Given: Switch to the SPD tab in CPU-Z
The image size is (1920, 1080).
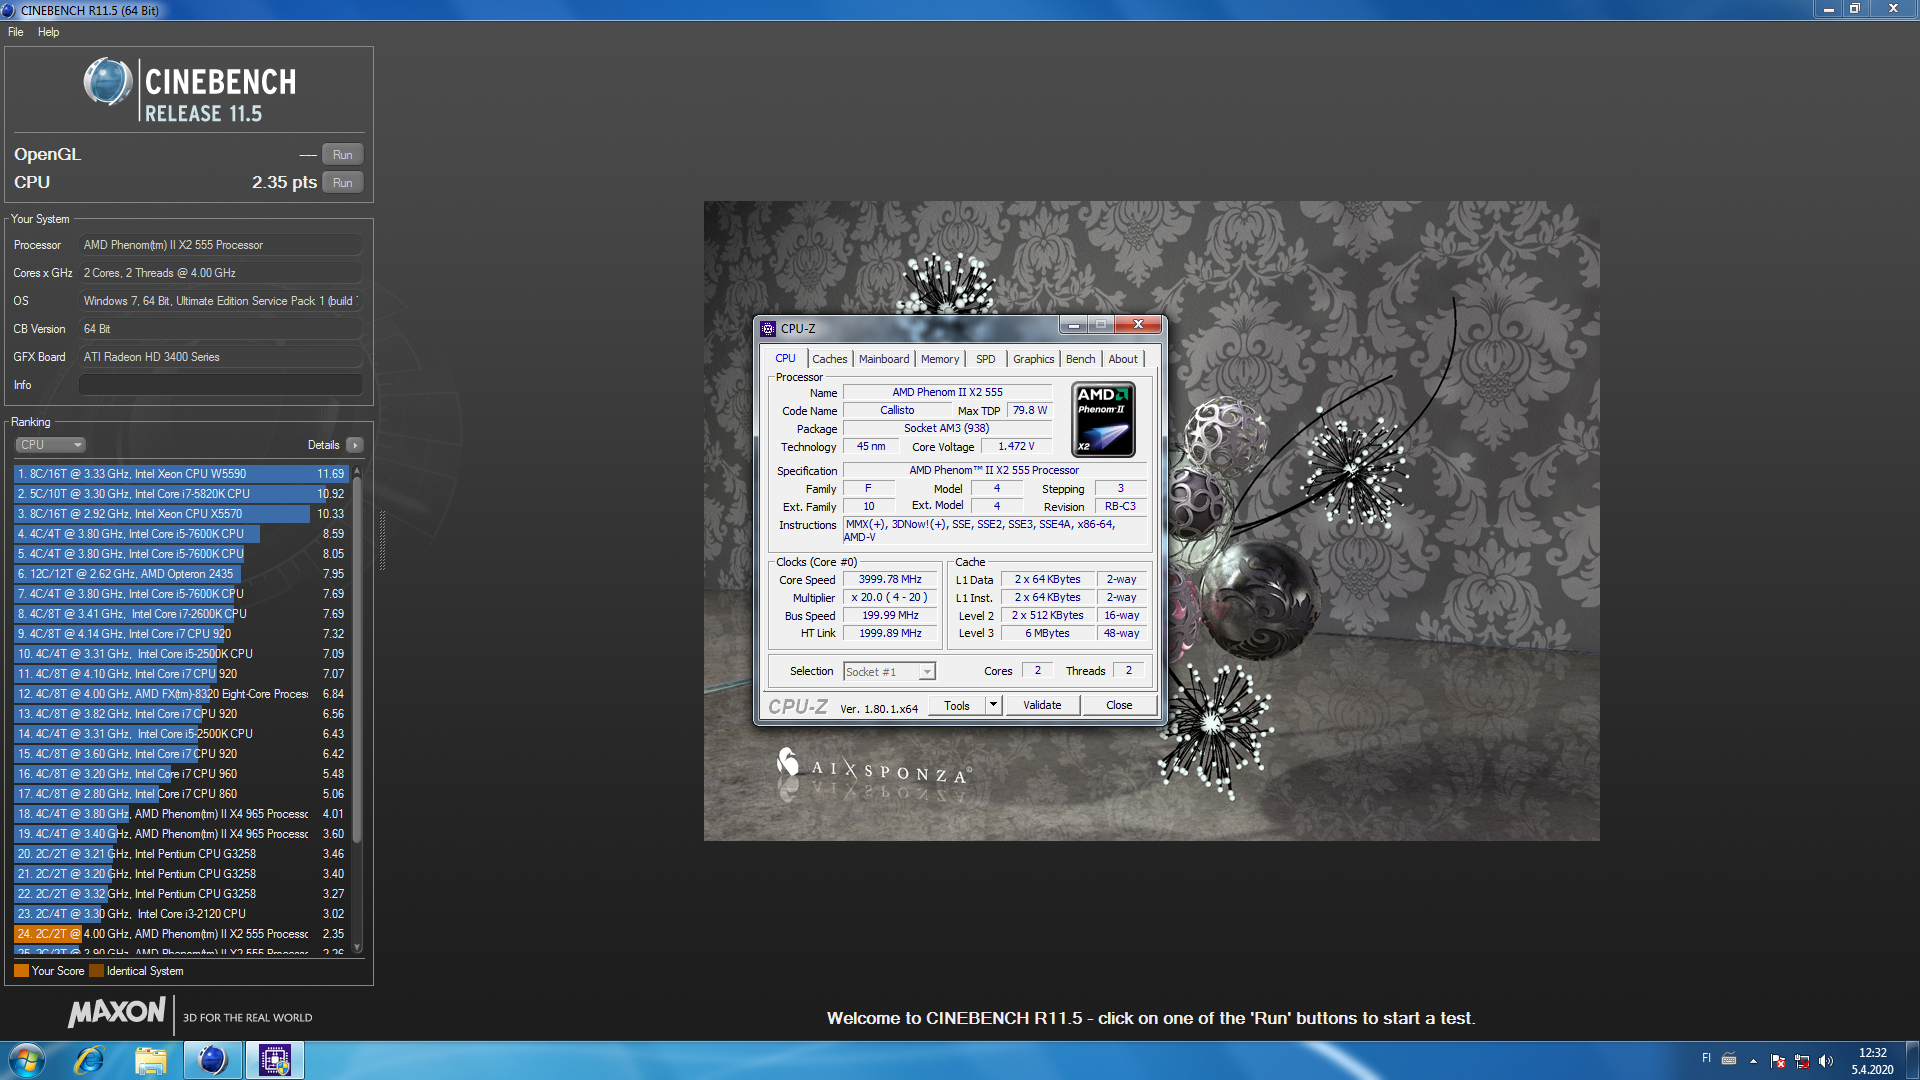Looking at the screenshot, I should pos(986,359).
